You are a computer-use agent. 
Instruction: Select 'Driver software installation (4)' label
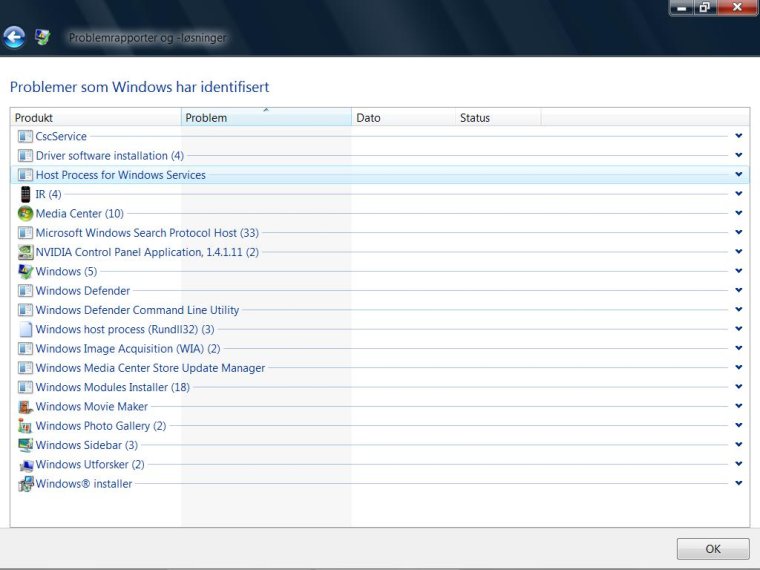pyautogui.click(x=110, y=156)
